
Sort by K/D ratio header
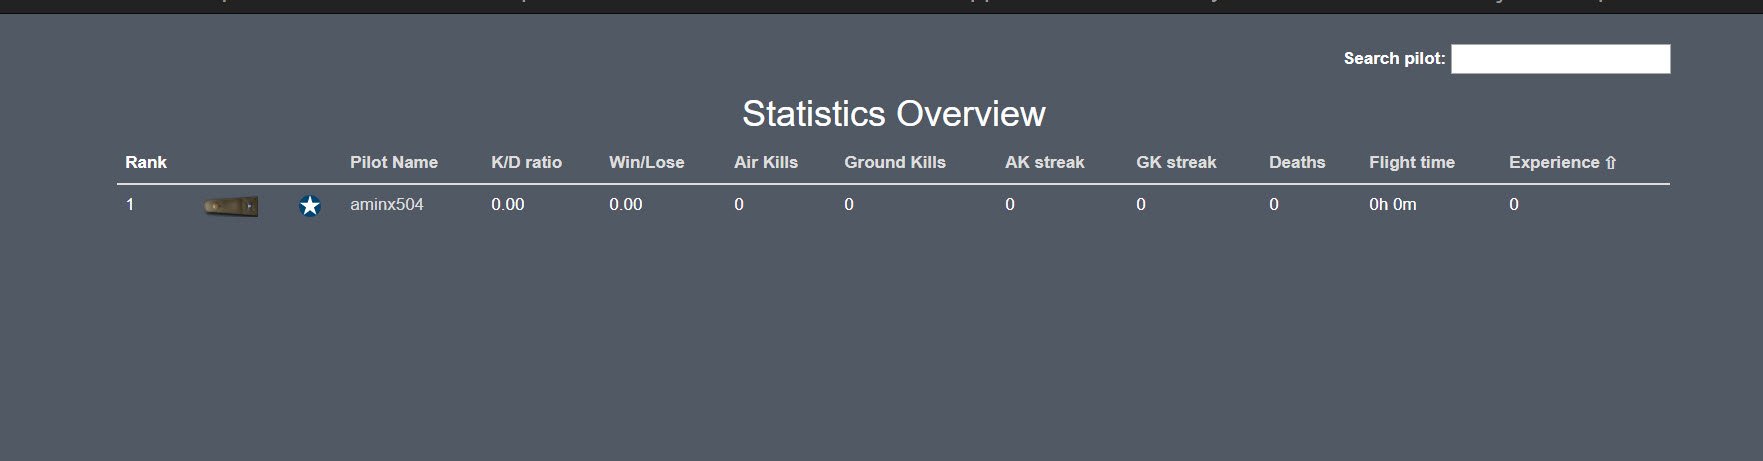[x=526, y=162]
